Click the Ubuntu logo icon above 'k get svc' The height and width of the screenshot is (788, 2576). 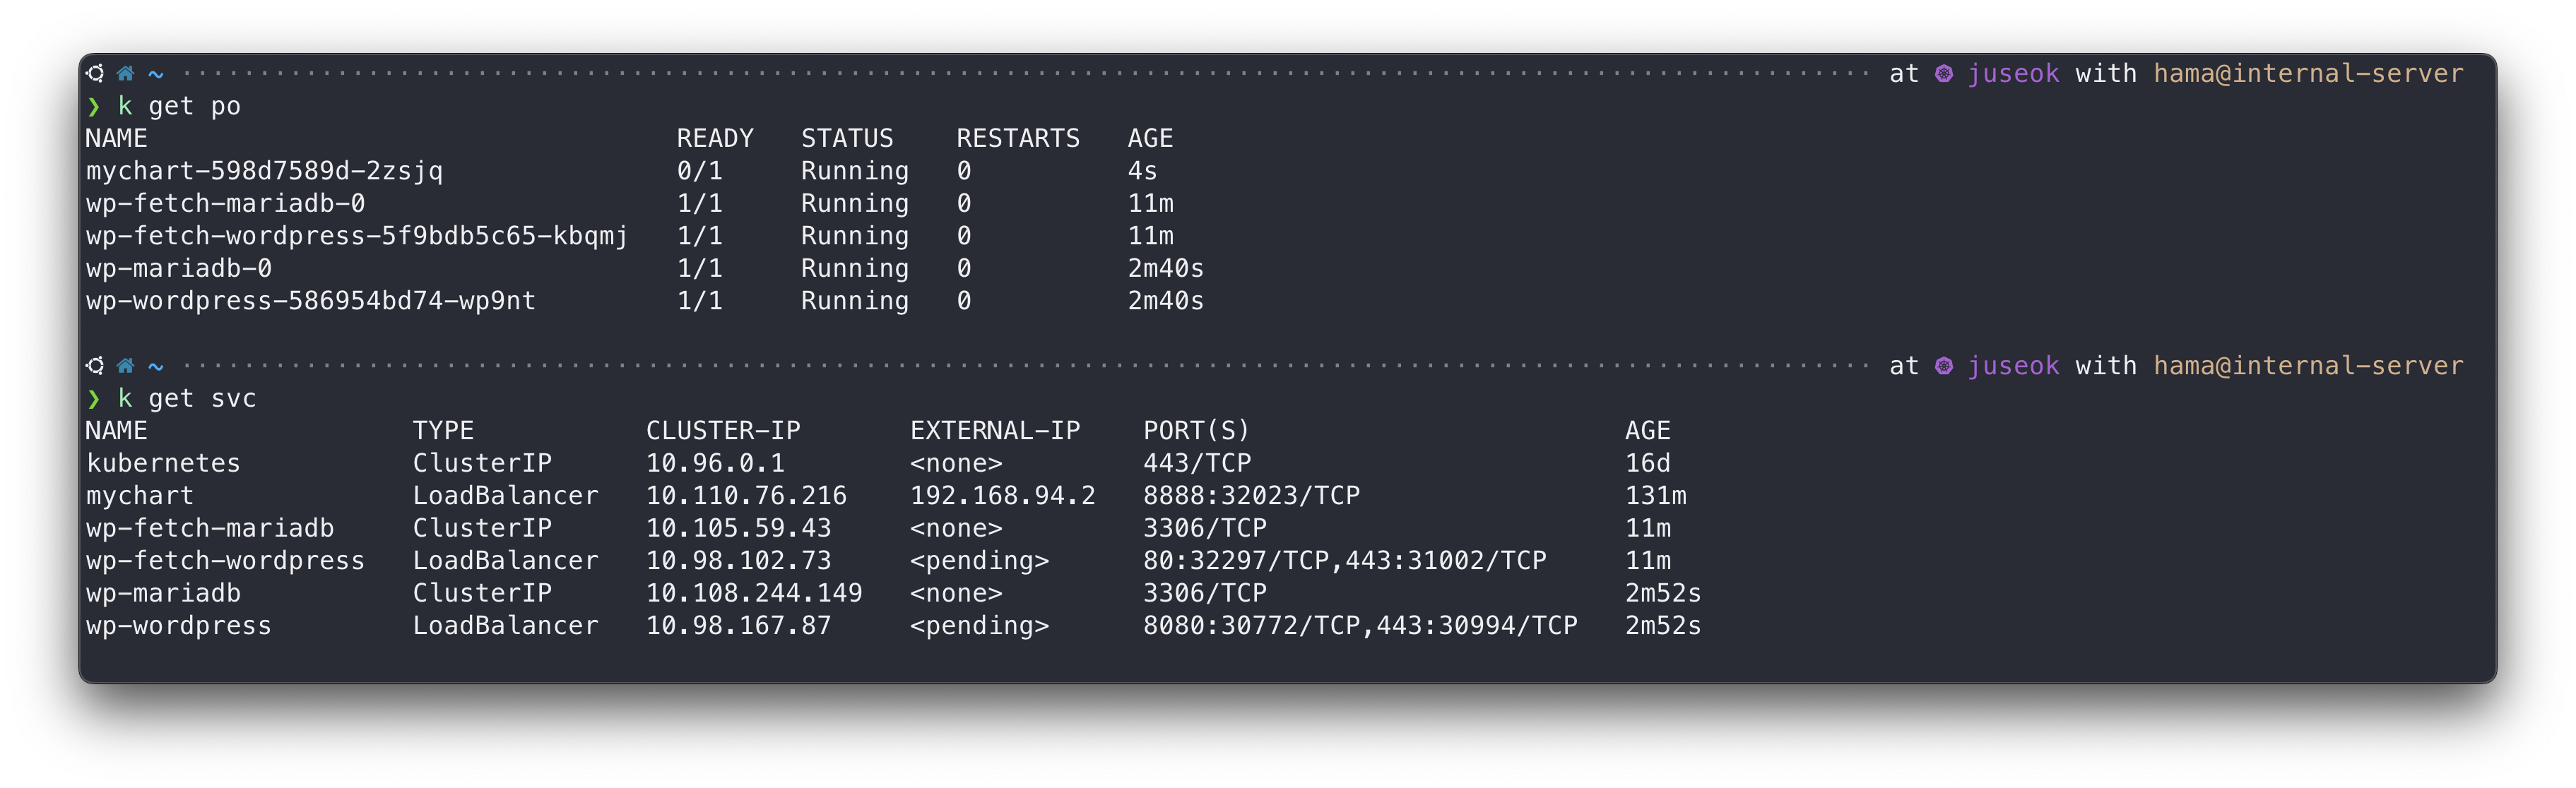(x=95, y=365)
